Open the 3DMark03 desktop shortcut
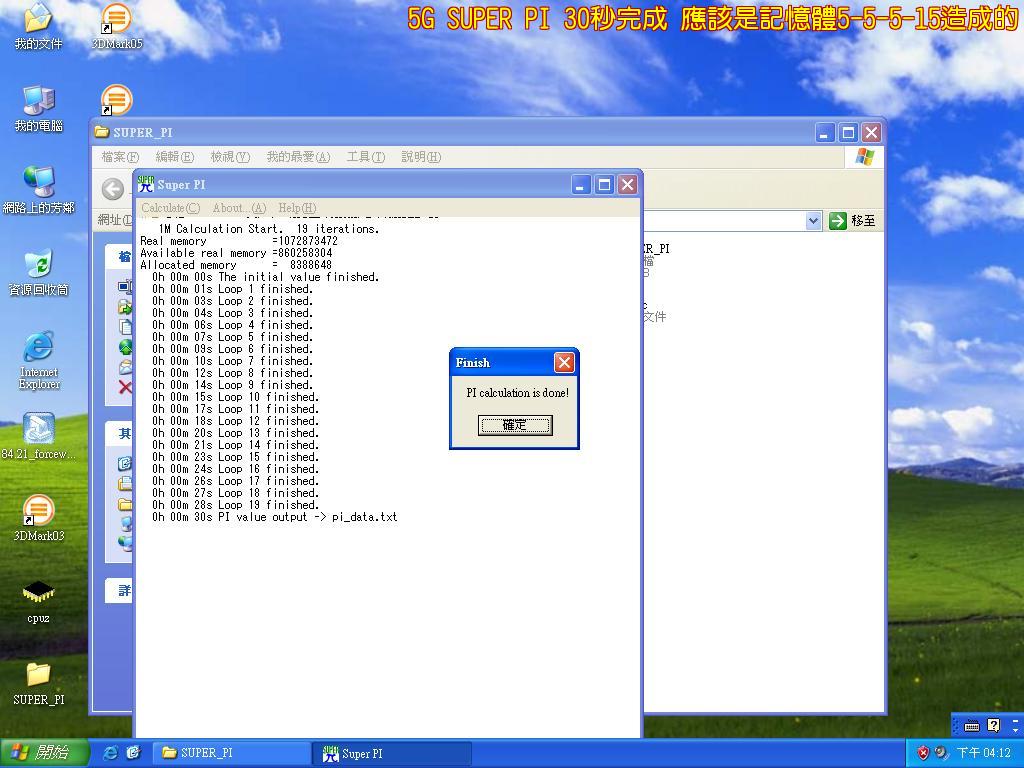The image size is (1024, 768). (39, 519)
